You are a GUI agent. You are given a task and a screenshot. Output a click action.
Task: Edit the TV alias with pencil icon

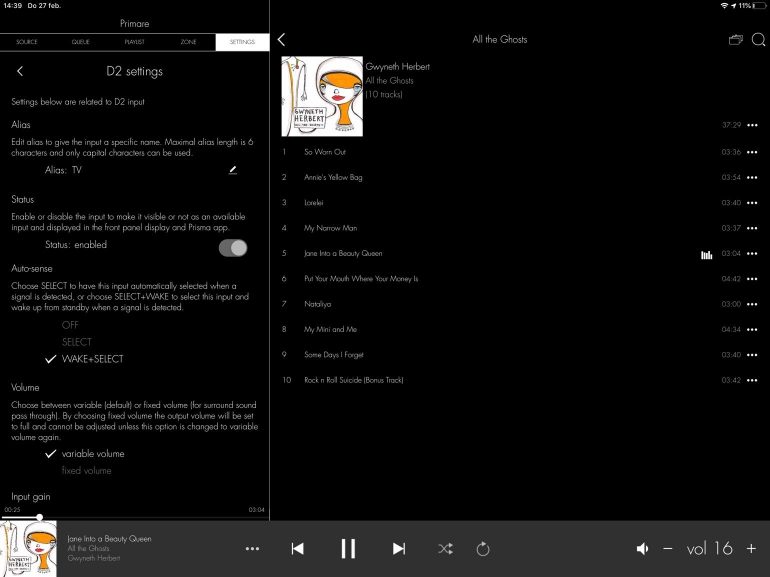[232, 170]
